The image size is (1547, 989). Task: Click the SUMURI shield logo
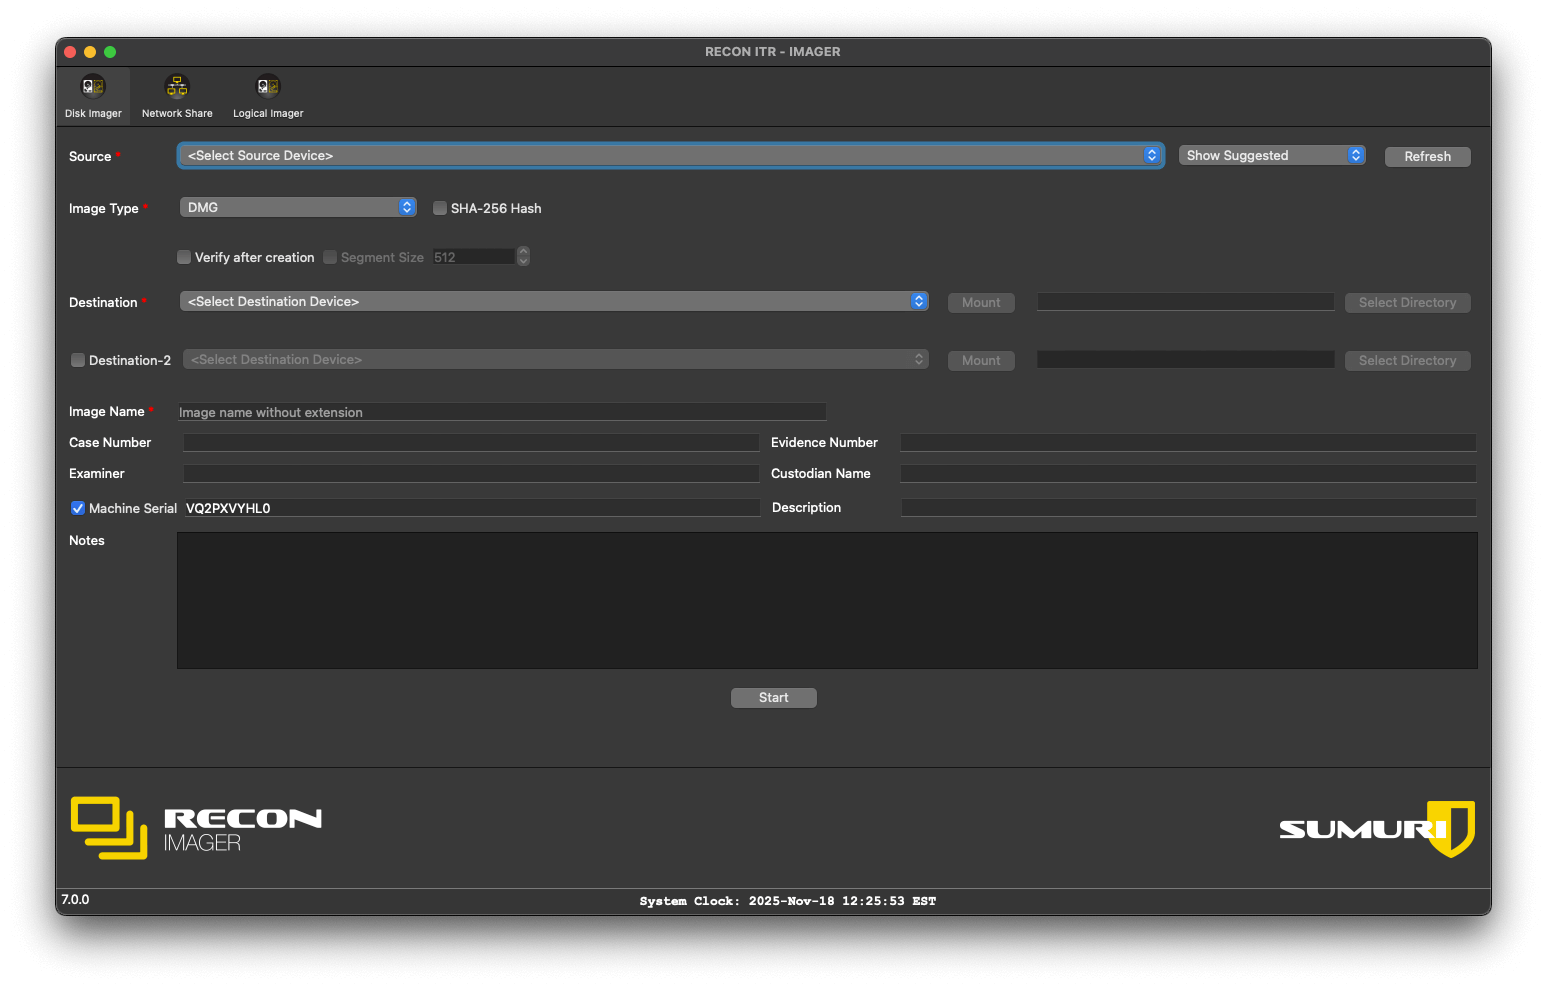pos(1450,828)
